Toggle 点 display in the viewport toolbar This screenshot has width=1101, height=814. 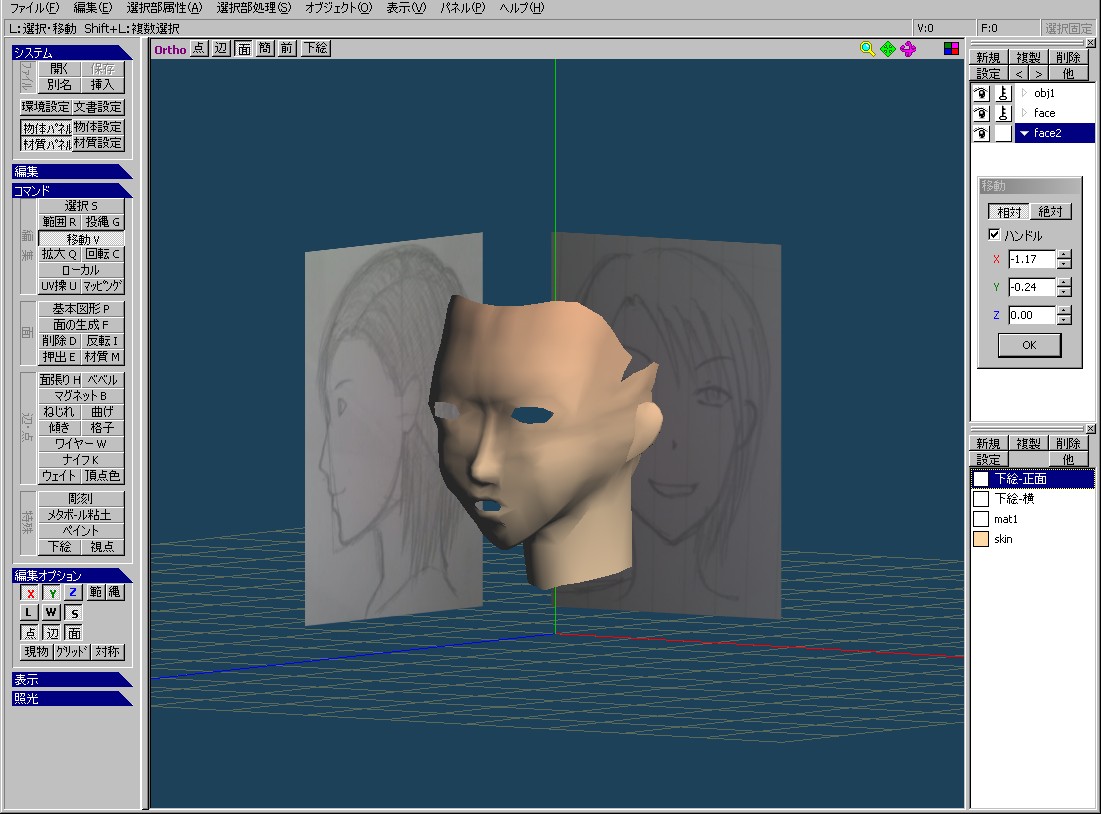point(199,48)
